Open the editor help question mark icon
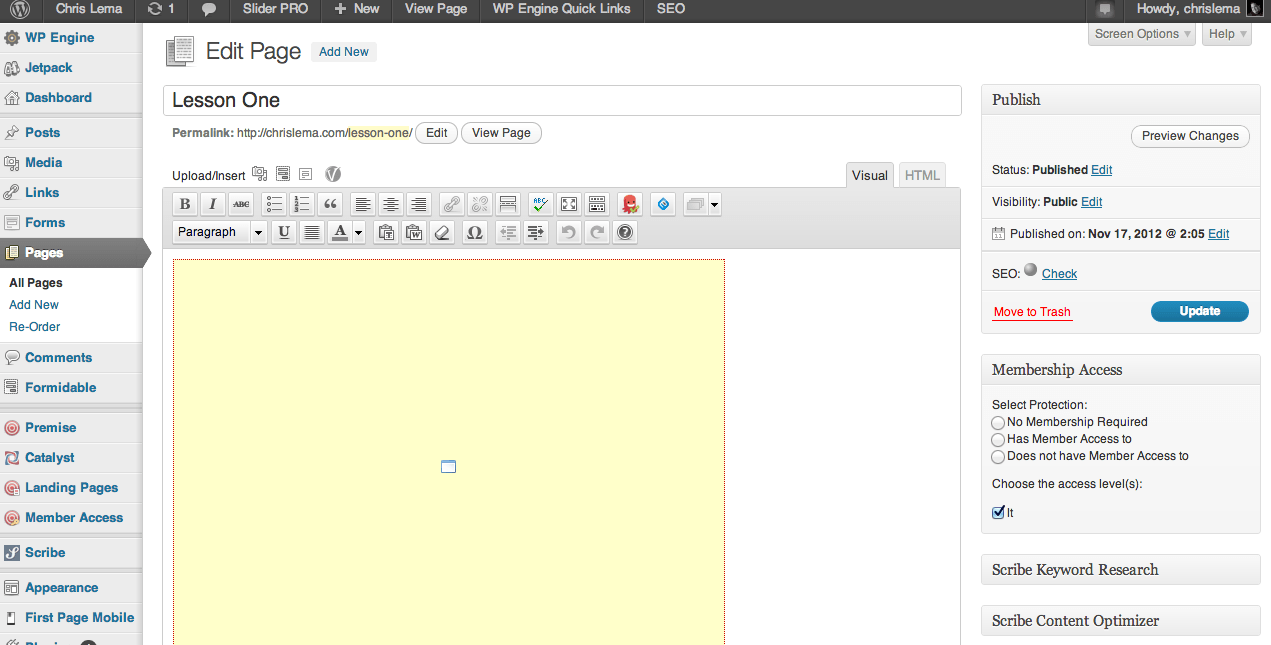The image size is (1271, 645). click(x=625, y=233)
